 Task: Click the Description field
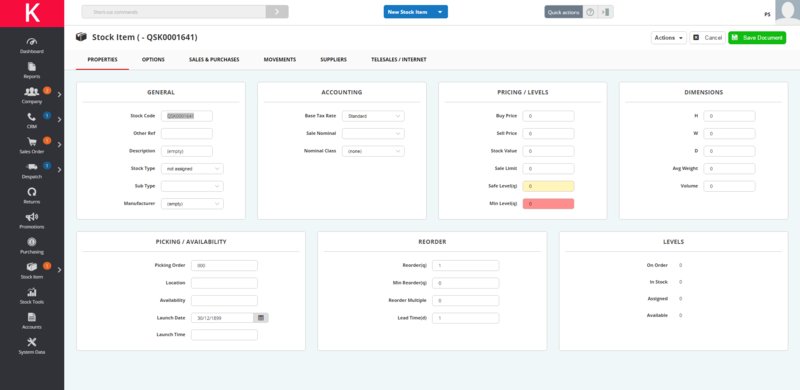coord(187,151)
